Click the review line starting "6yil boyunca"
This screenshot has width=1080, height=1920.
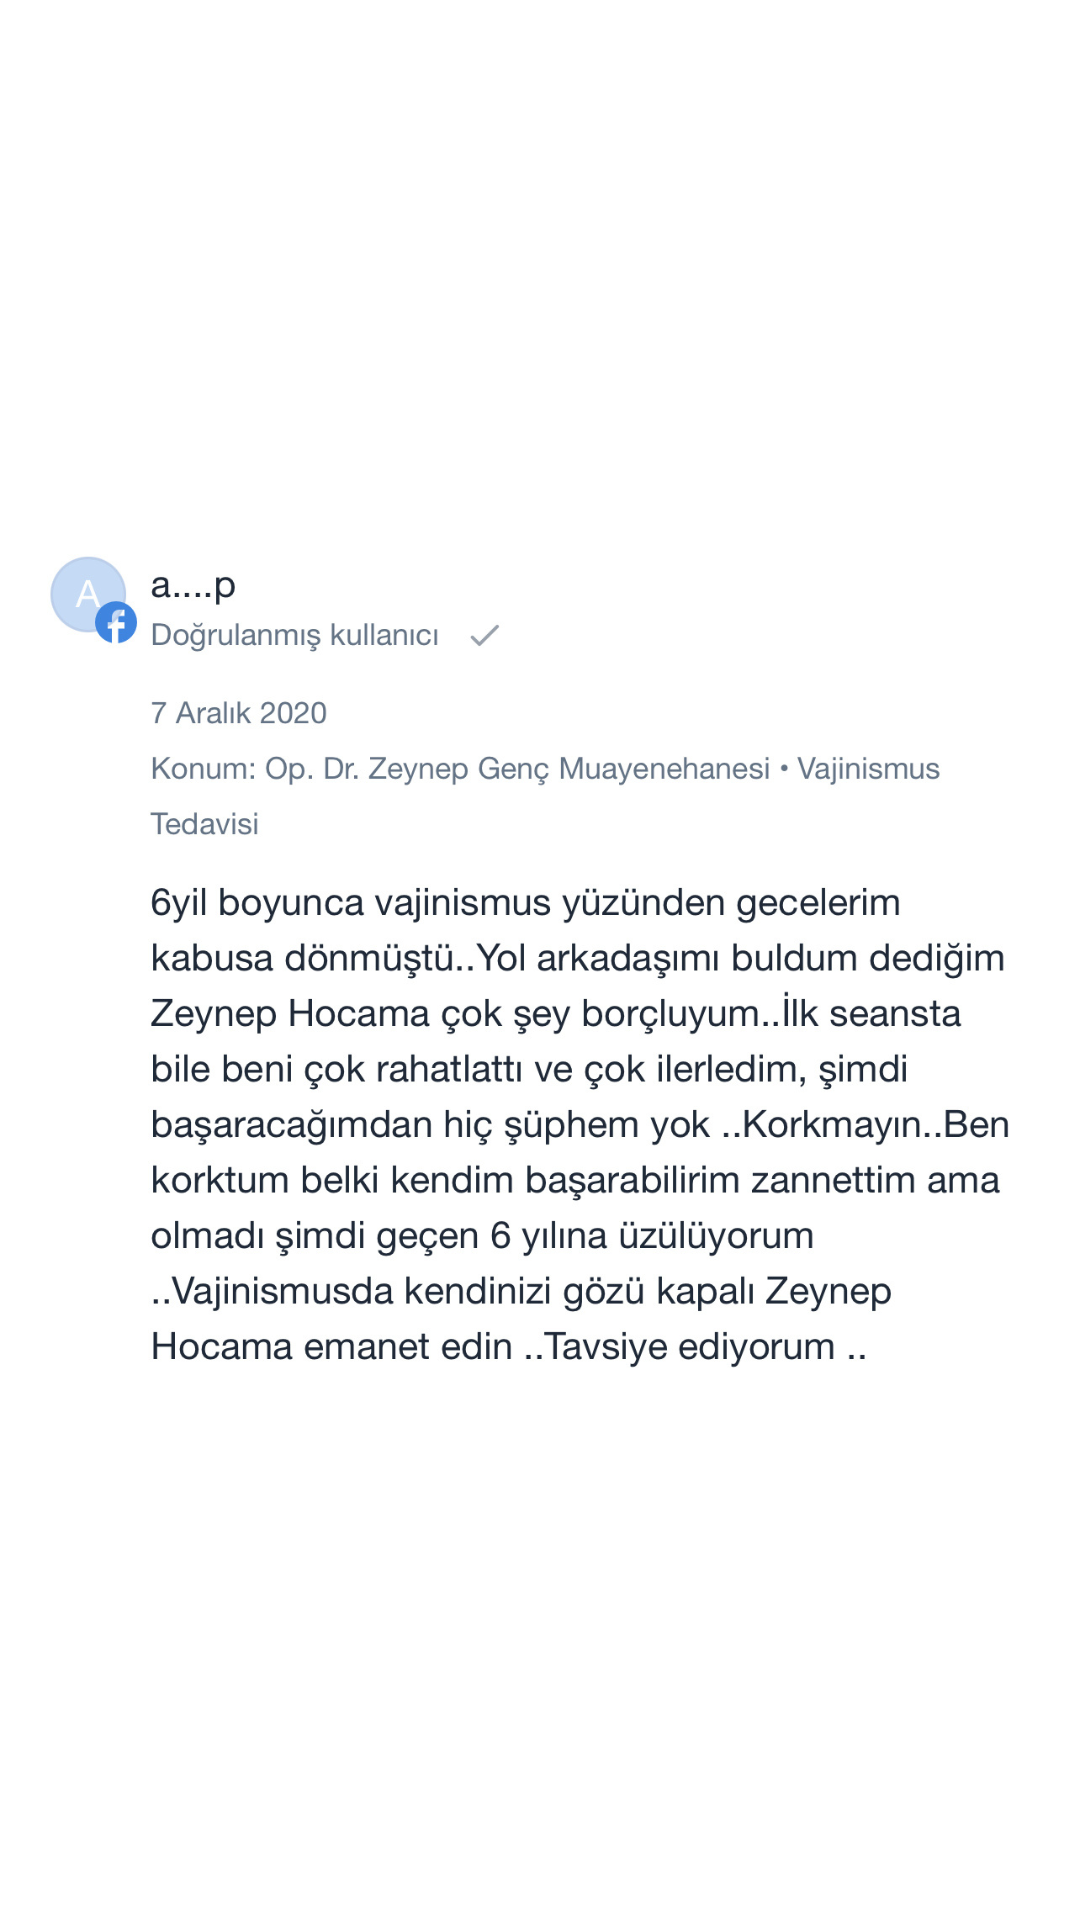coord(525,903)
